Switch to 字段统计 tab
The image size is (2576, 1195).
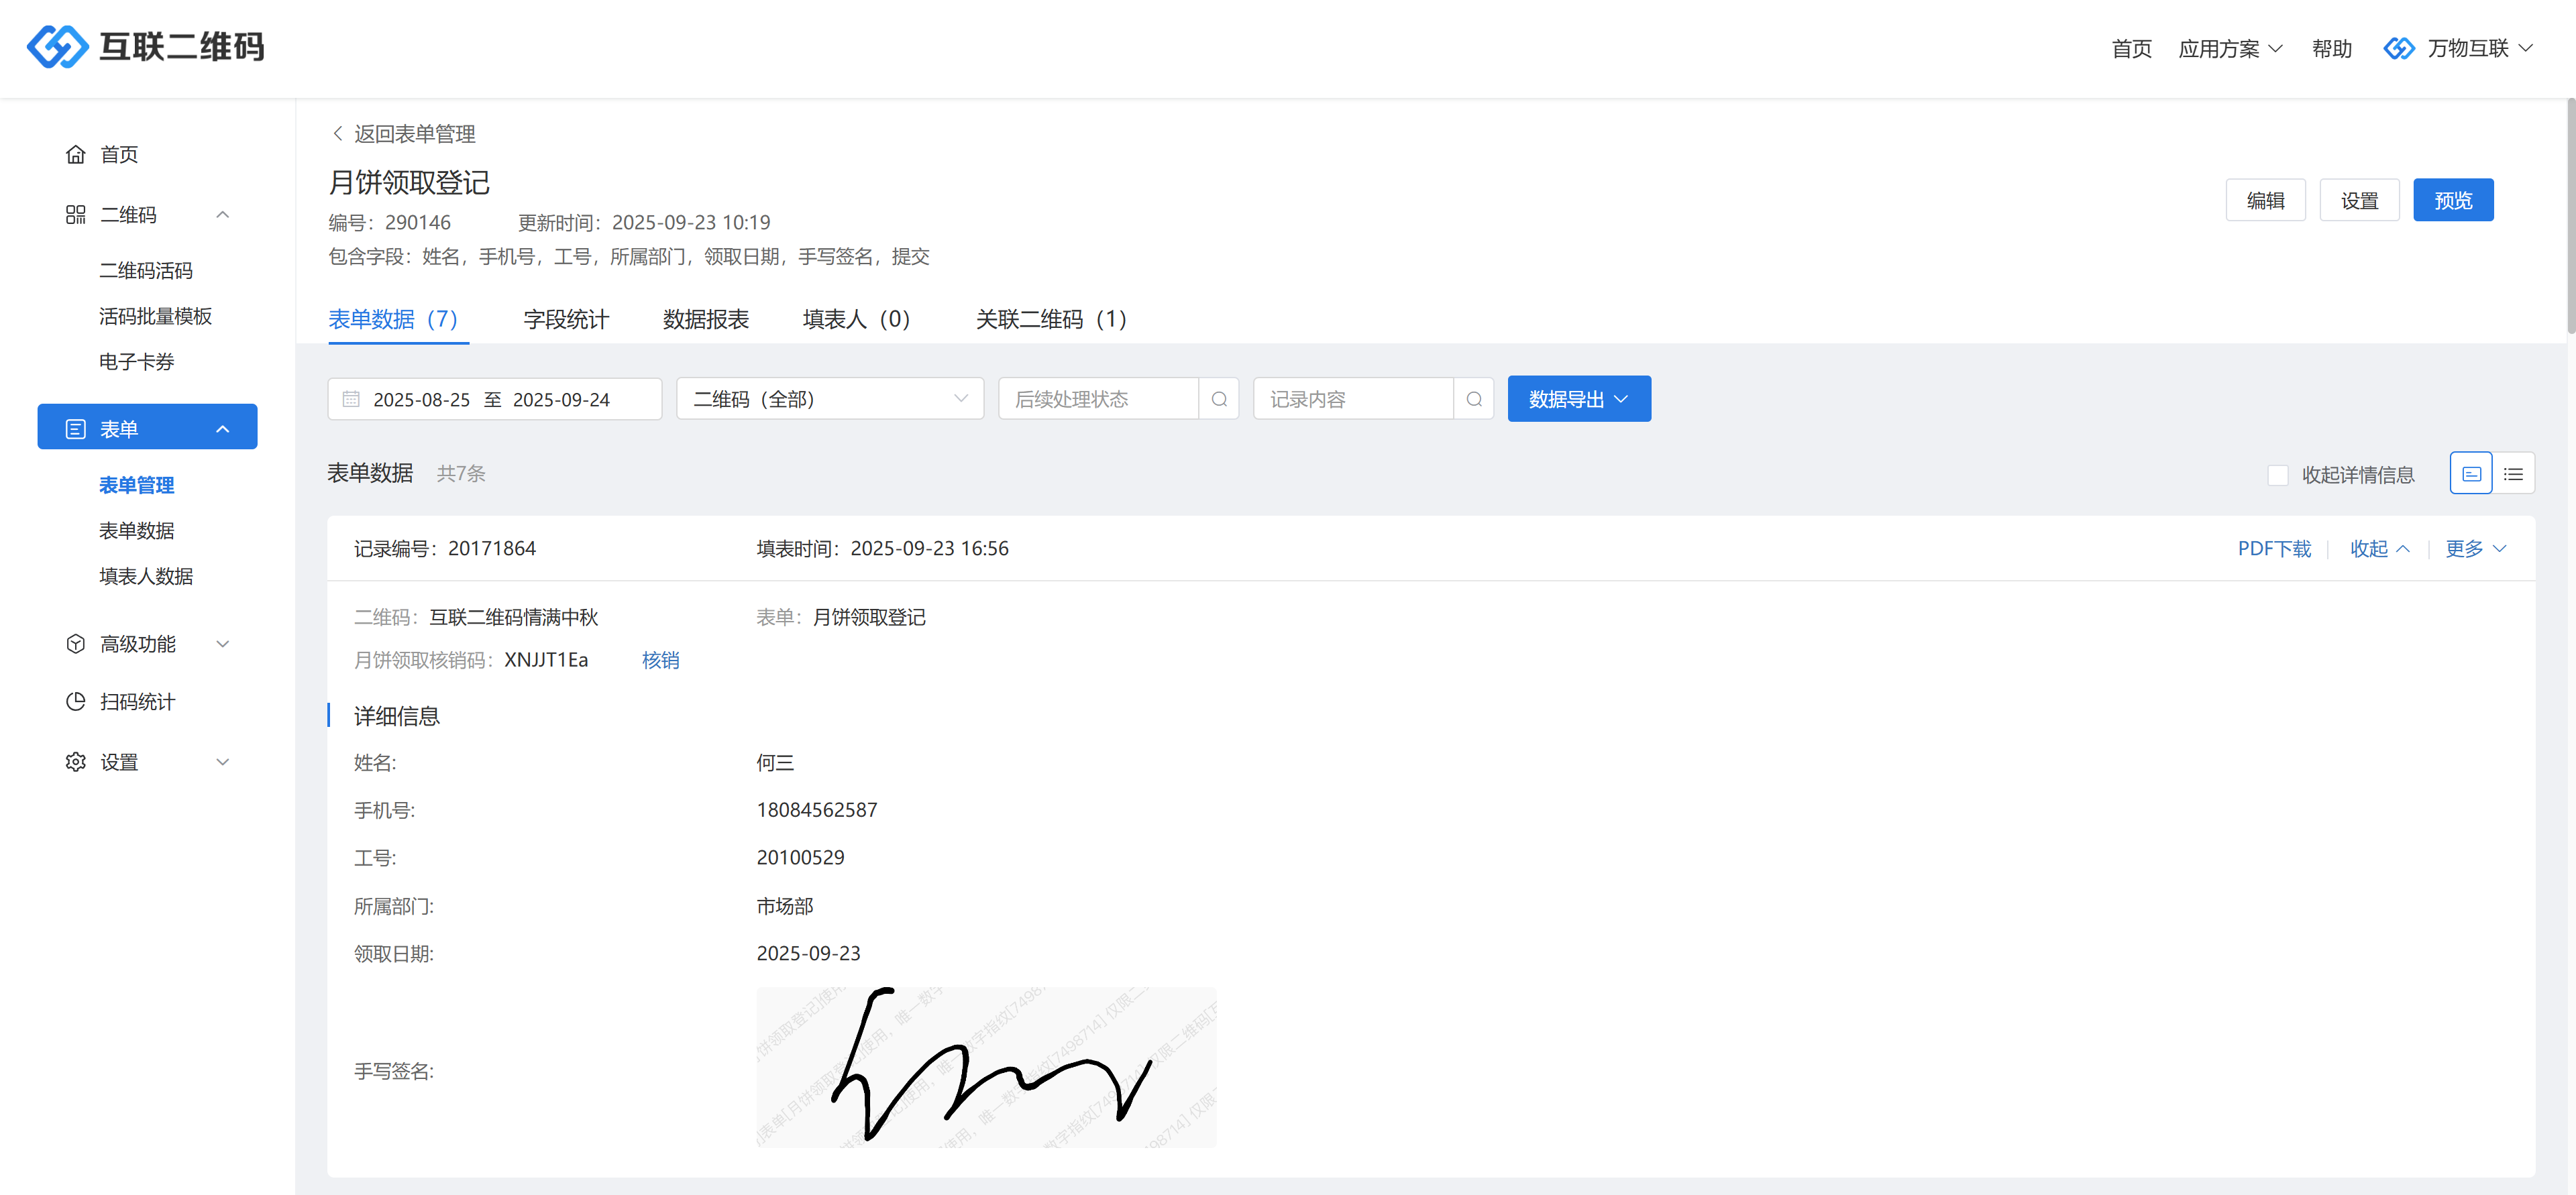(x=566, y=319)
